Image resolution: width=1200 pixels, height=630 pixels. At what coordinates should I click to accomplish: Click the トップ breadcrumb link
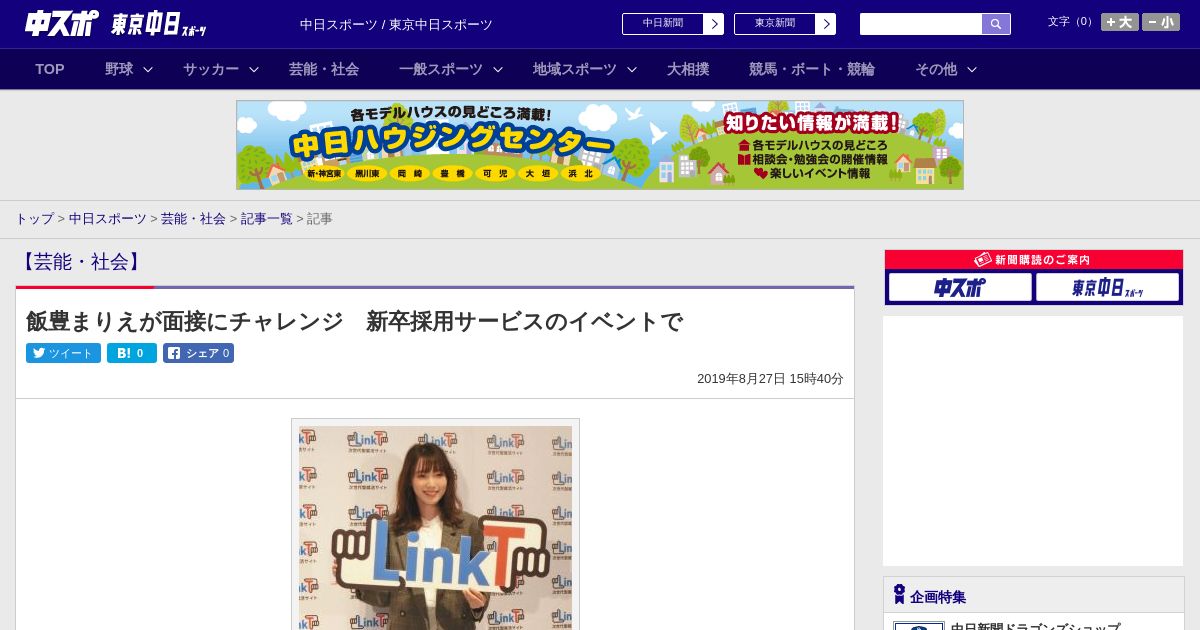pyautogui.click(x=34, y=218)
